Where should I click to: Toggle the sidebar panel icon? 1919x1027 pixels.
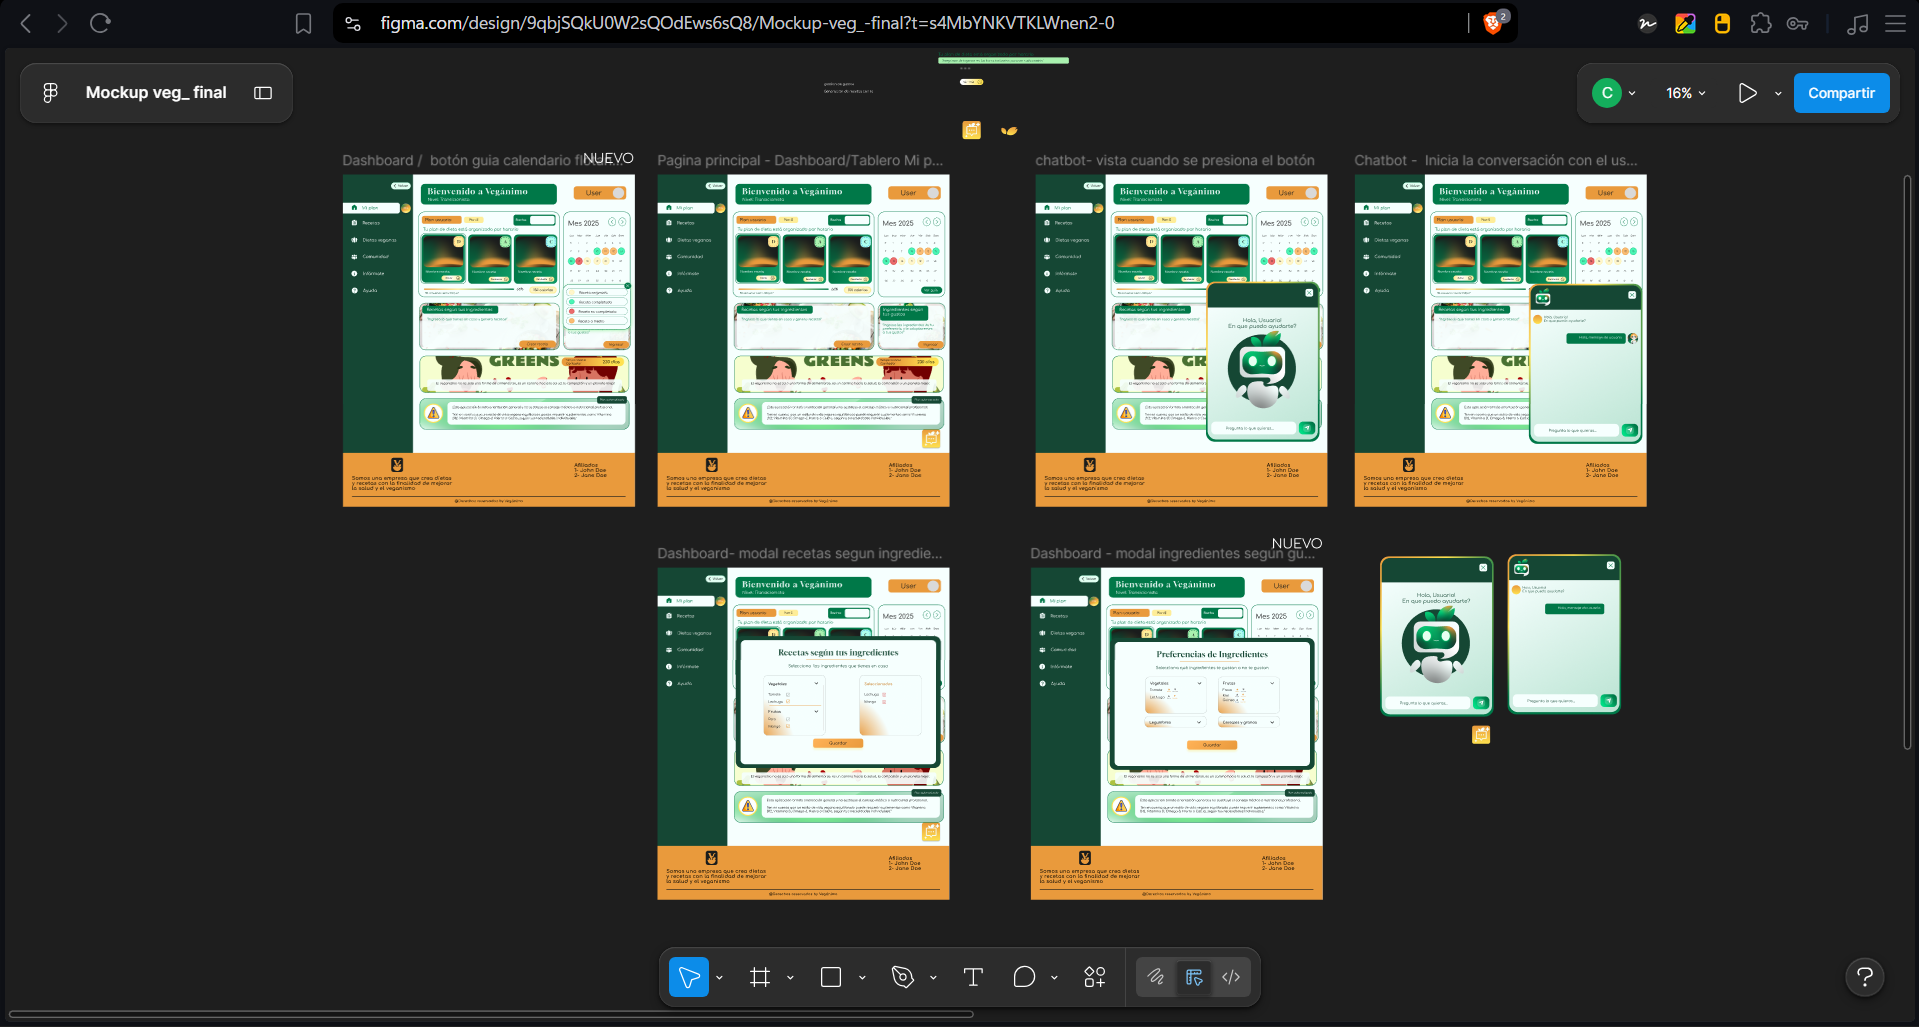[263, 93]
